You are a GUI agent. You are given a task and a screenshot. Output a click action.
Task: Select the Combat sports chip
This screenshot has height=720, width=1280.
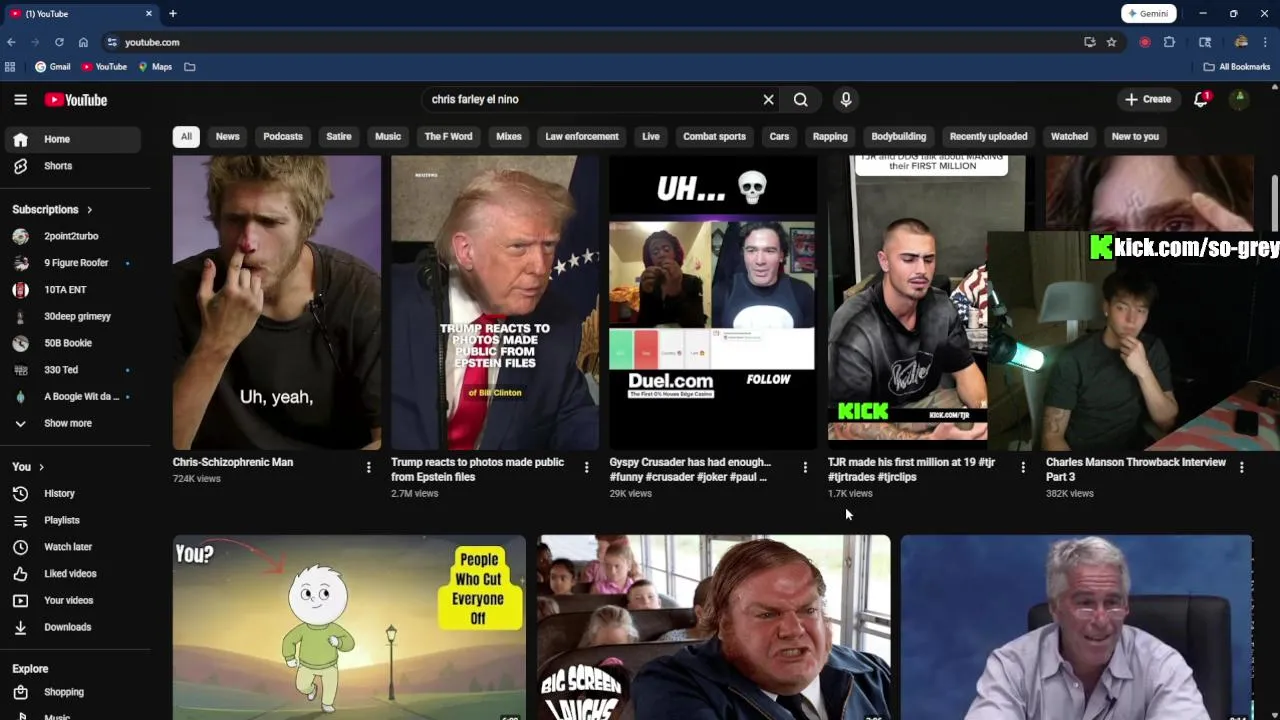pyautogui.click(x=714, y=136)
